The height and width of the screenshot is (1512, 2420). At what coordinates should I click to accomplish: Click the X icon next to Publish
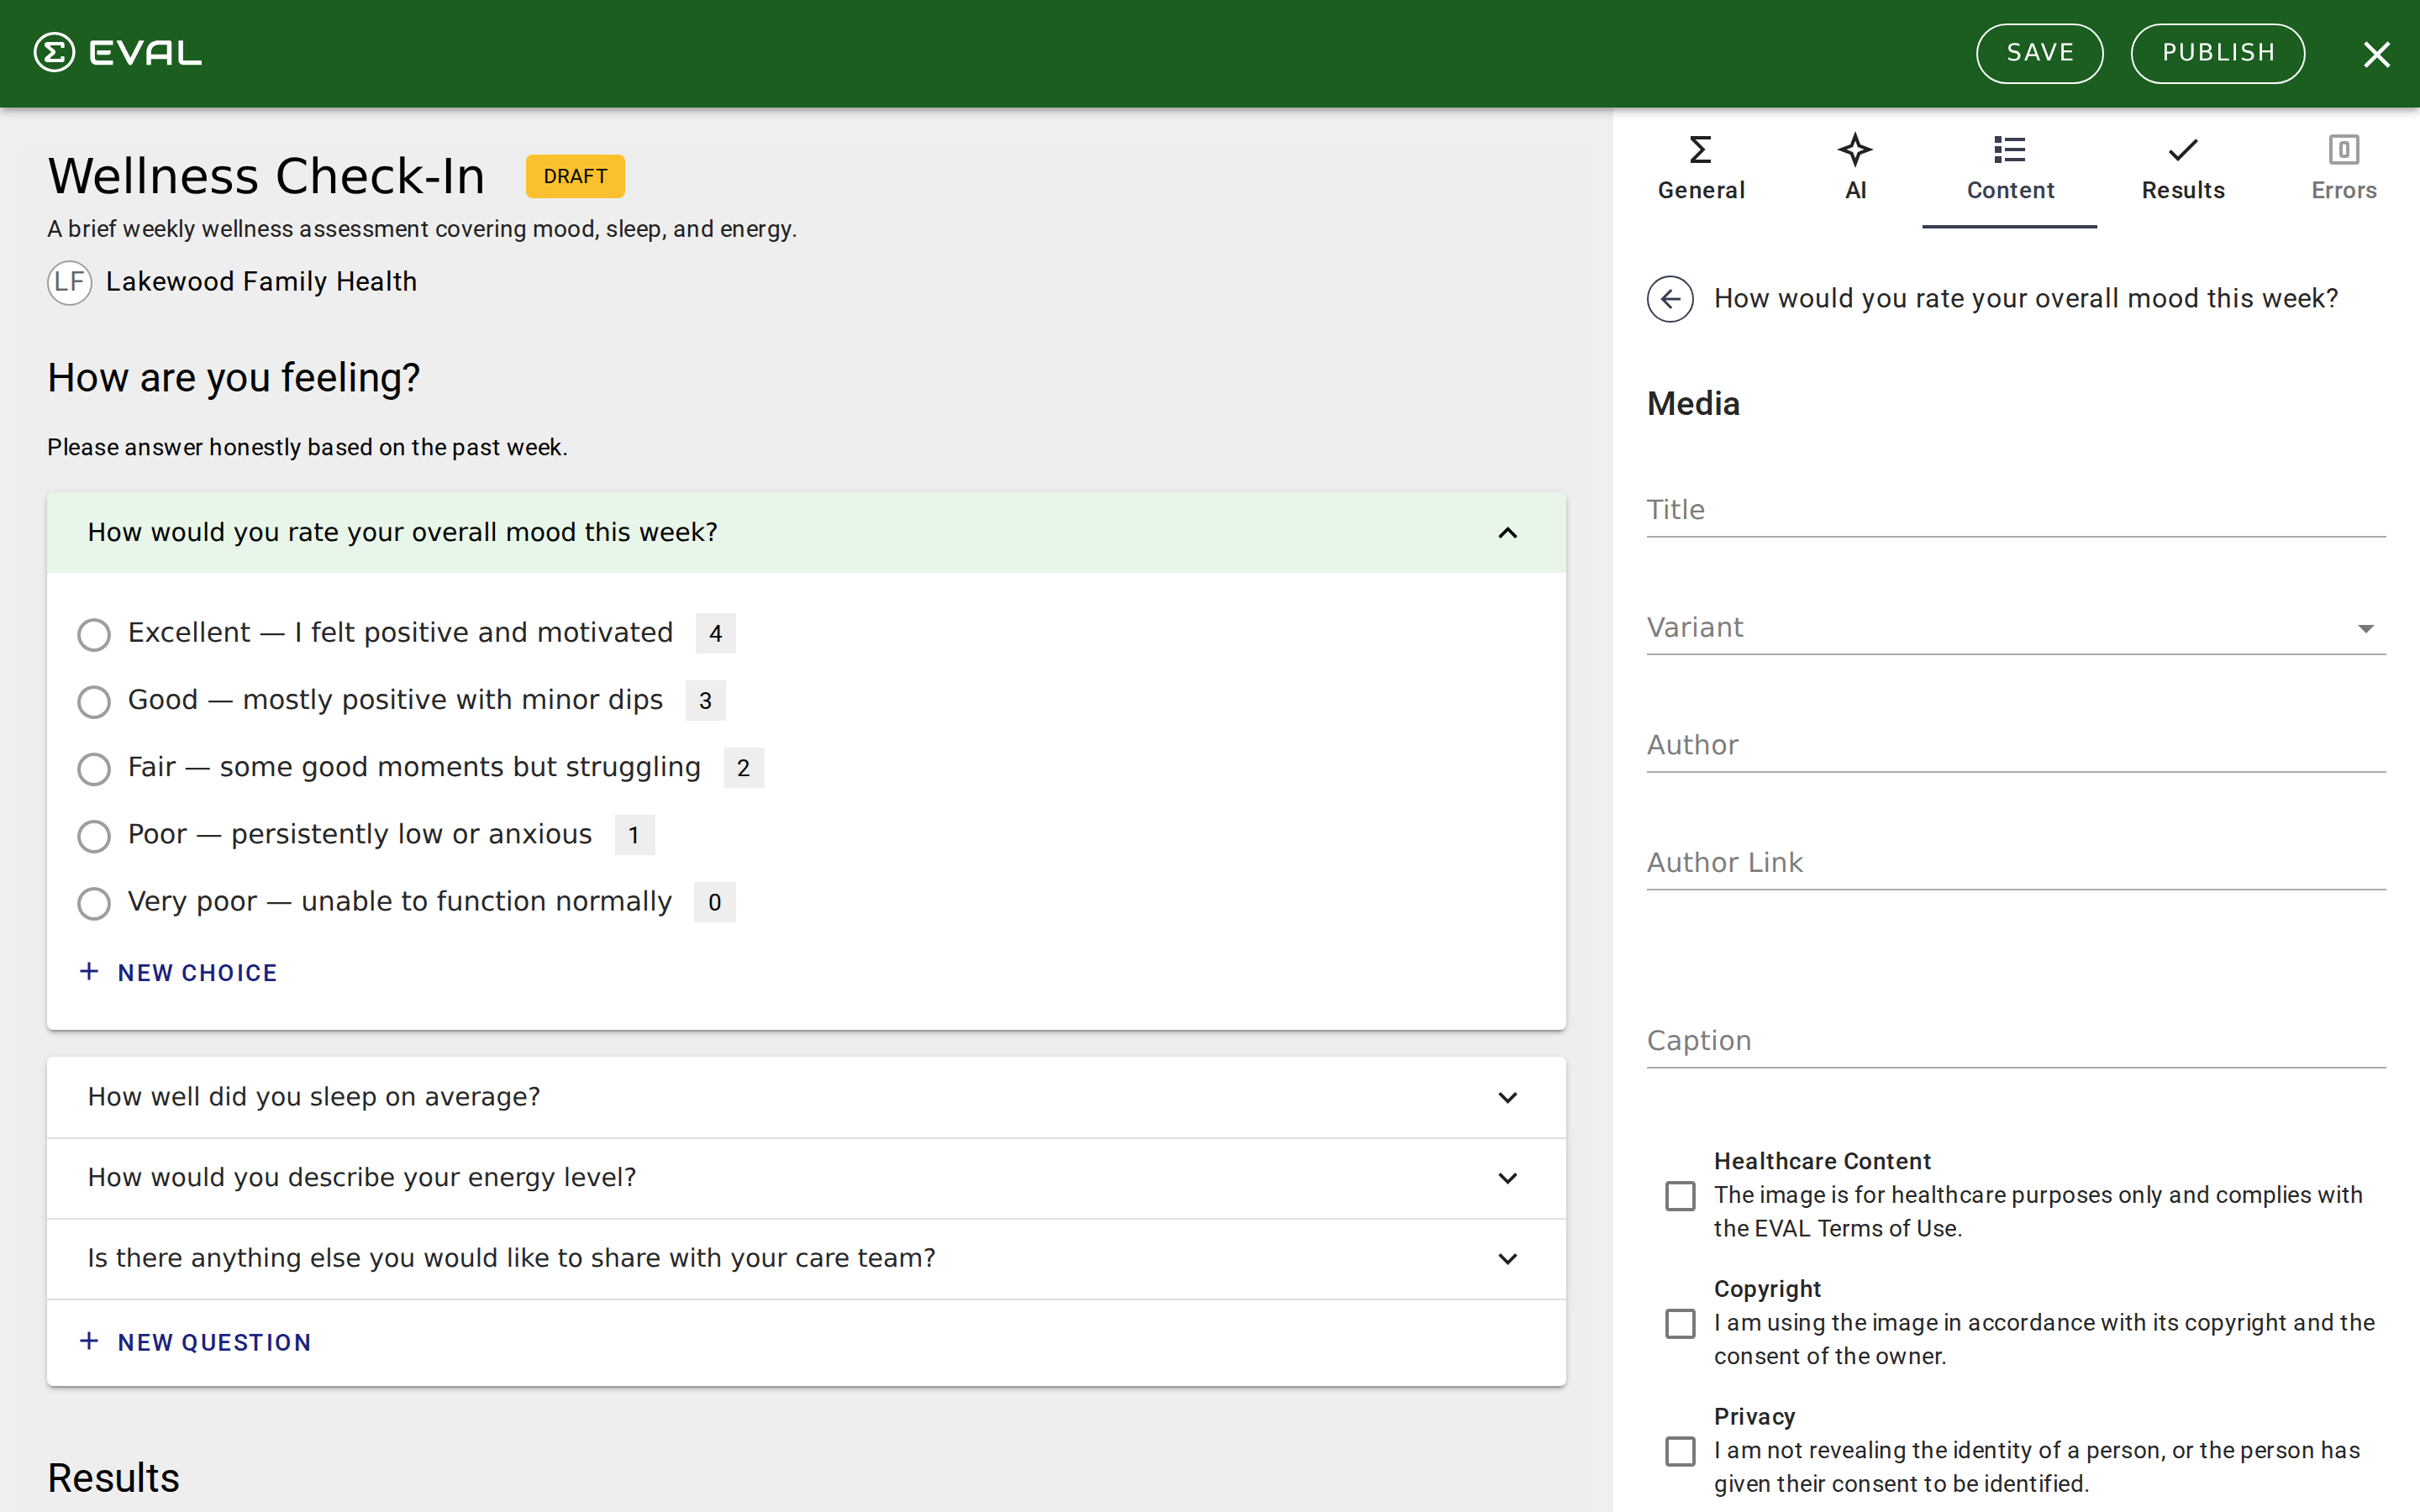(2377, 53)
